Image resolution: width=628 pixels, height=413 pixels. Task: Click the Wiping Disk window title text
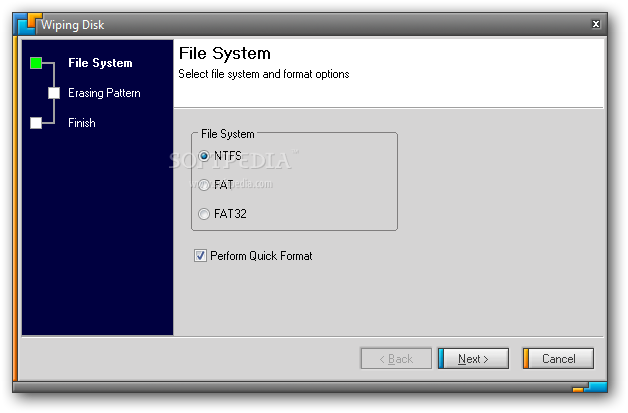[x=73, y=25]
